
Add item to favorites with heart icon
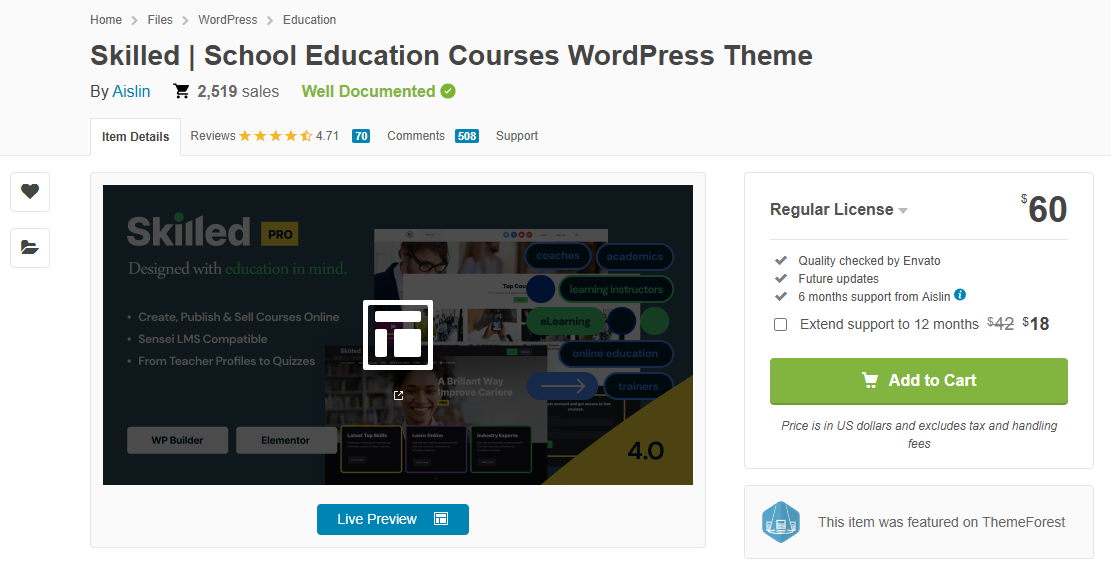tap(30, 191)
